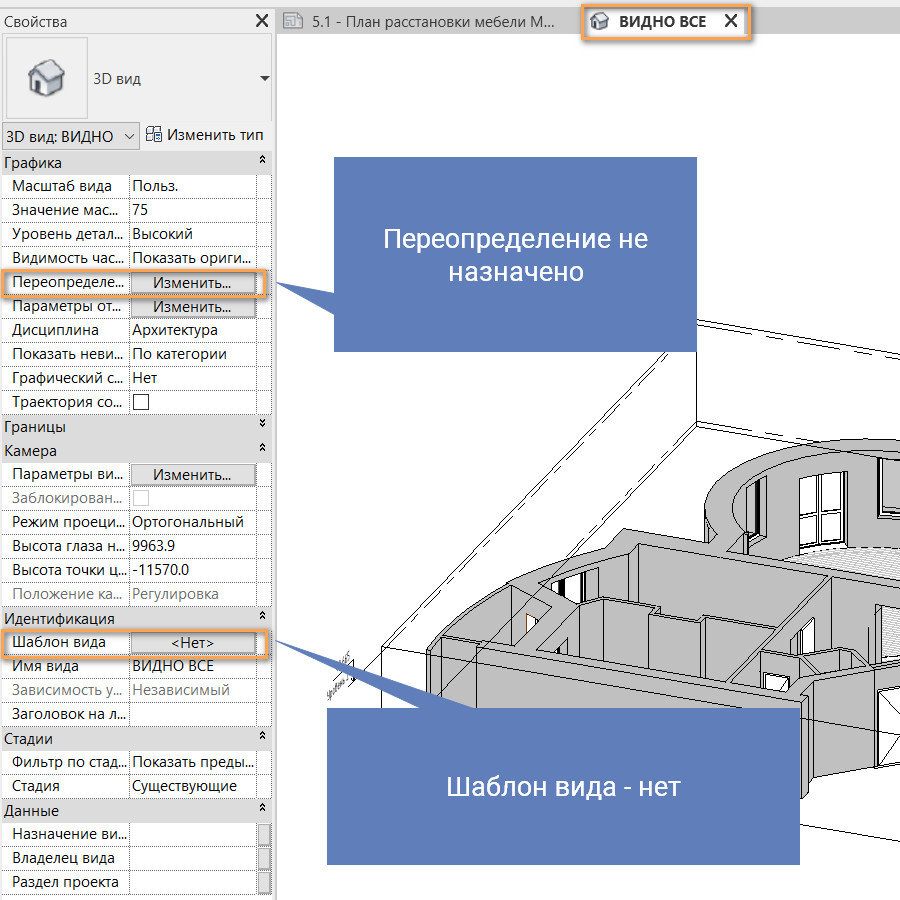Click the Фильтр по стадиям value
Viewport: 900px width, 900px height.
coord(193,762)
